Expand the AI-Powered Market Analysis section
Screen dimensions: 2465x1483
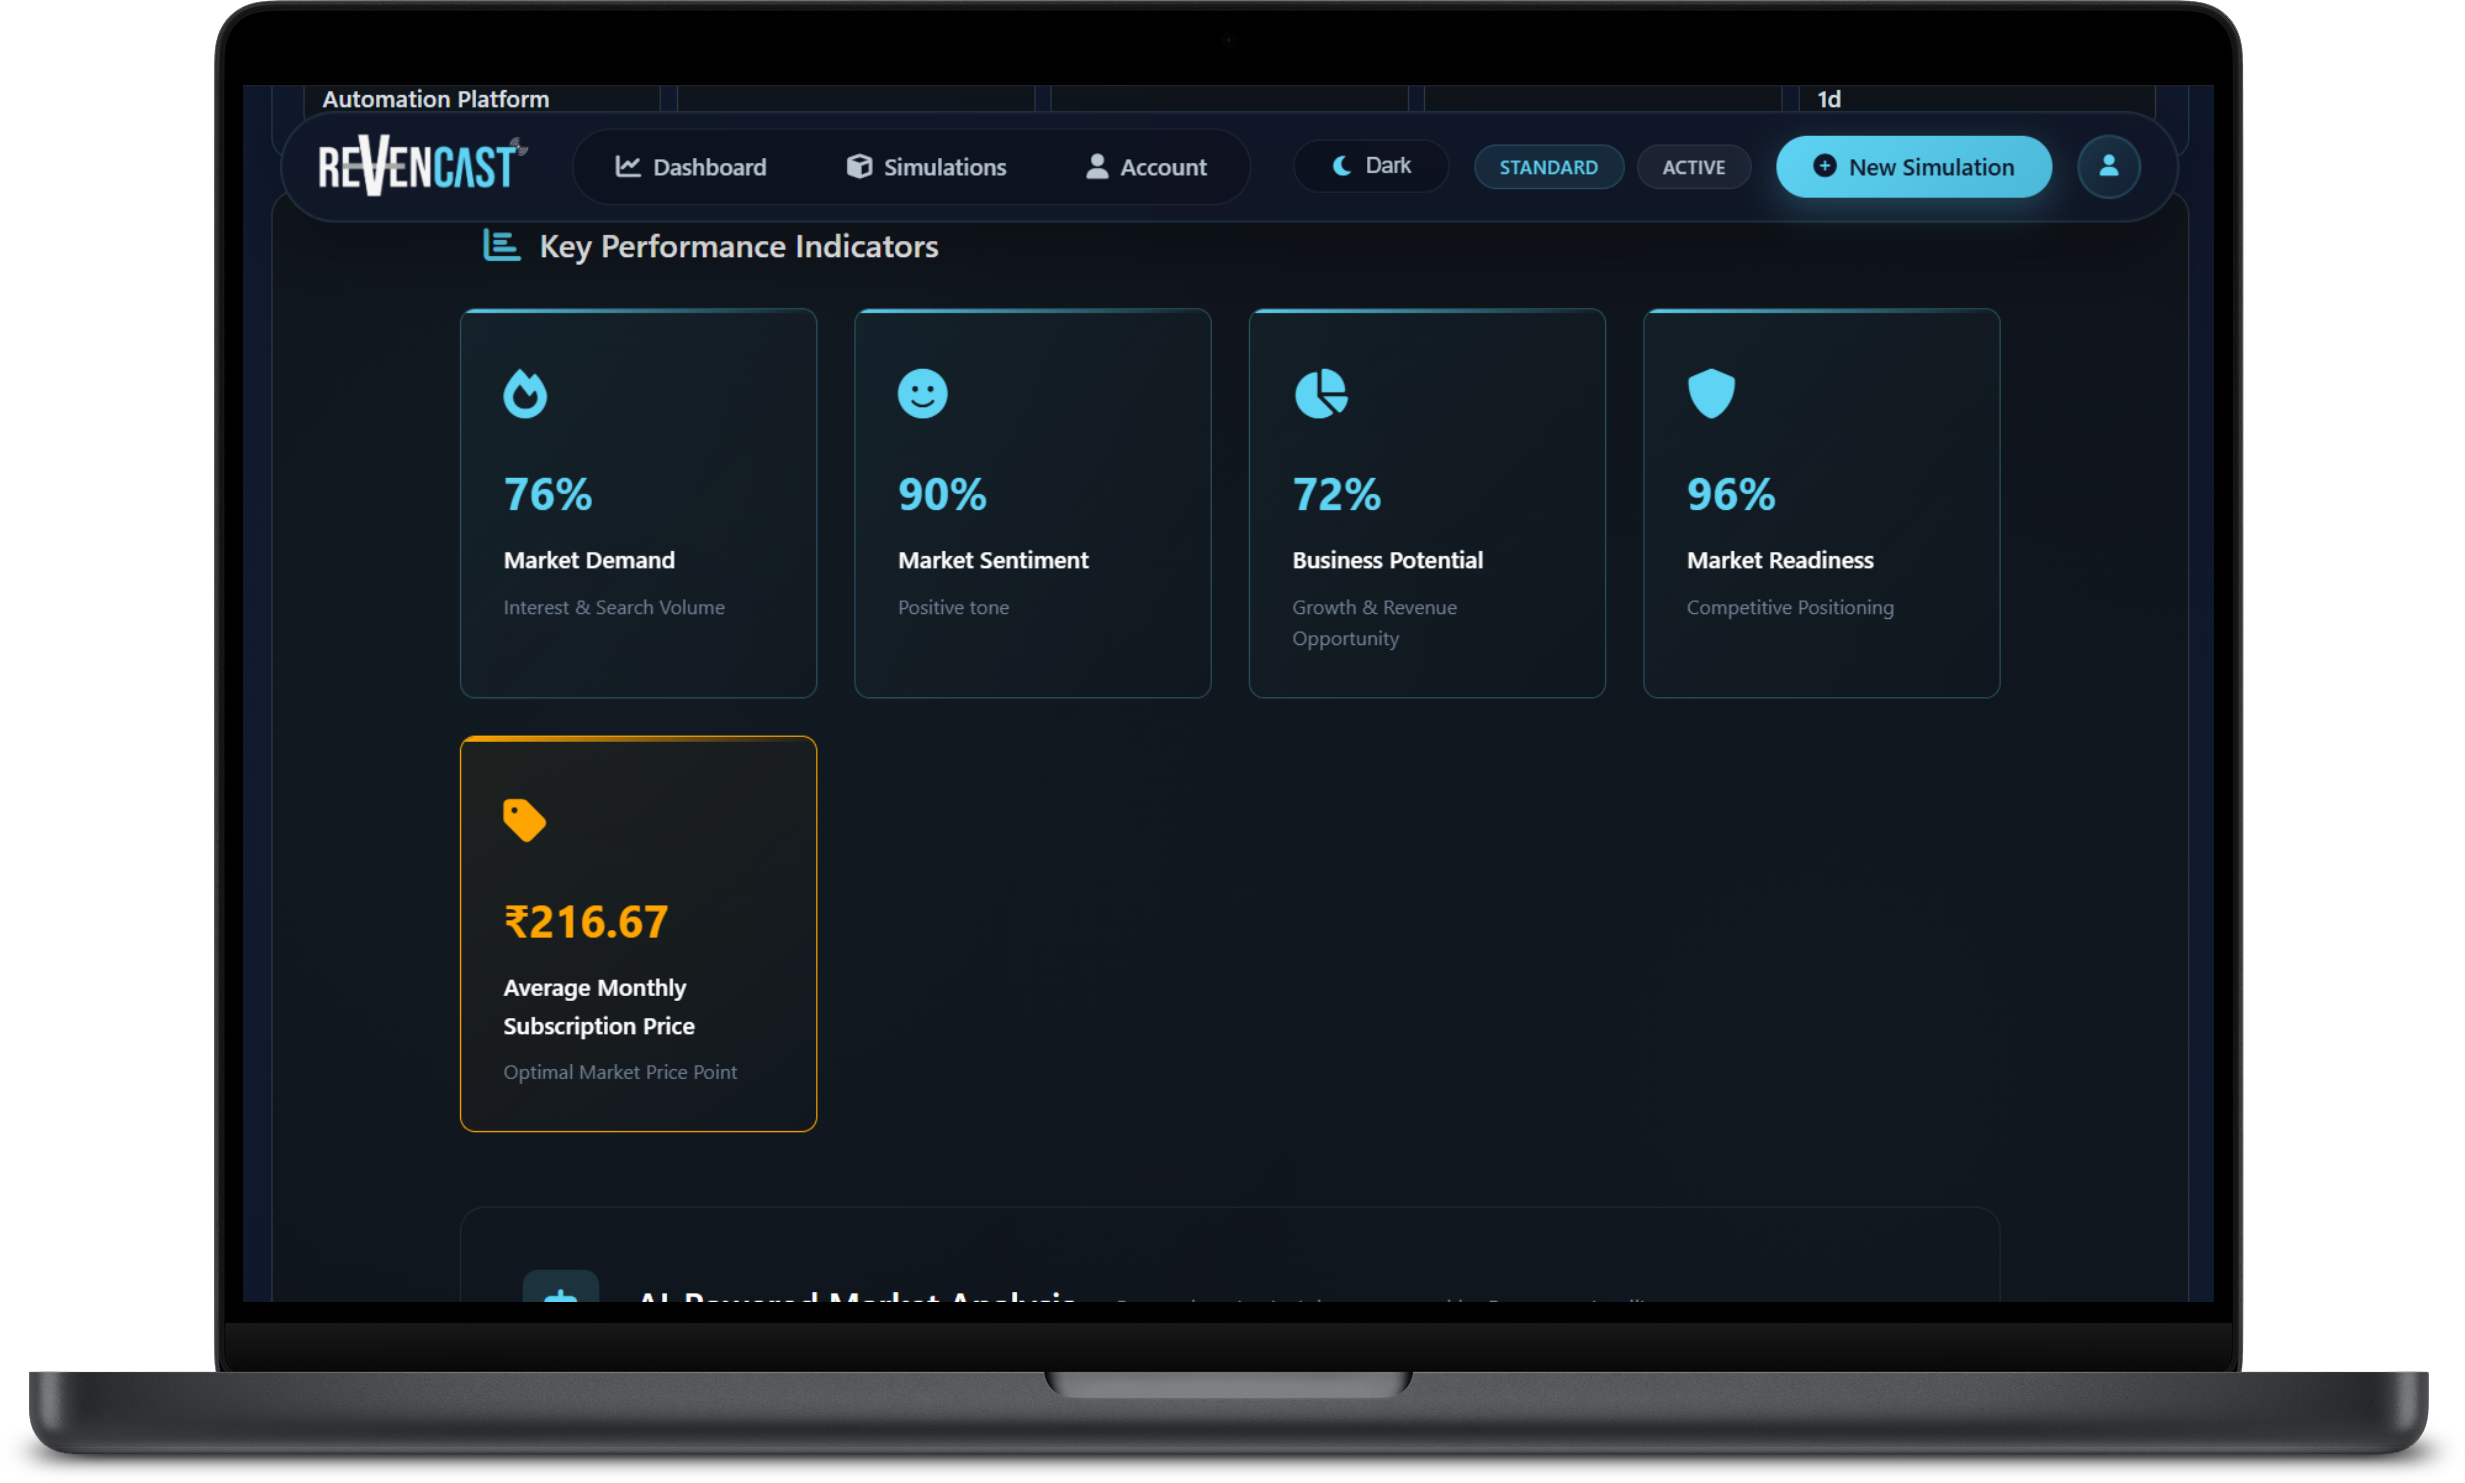tap(857, 1295)
